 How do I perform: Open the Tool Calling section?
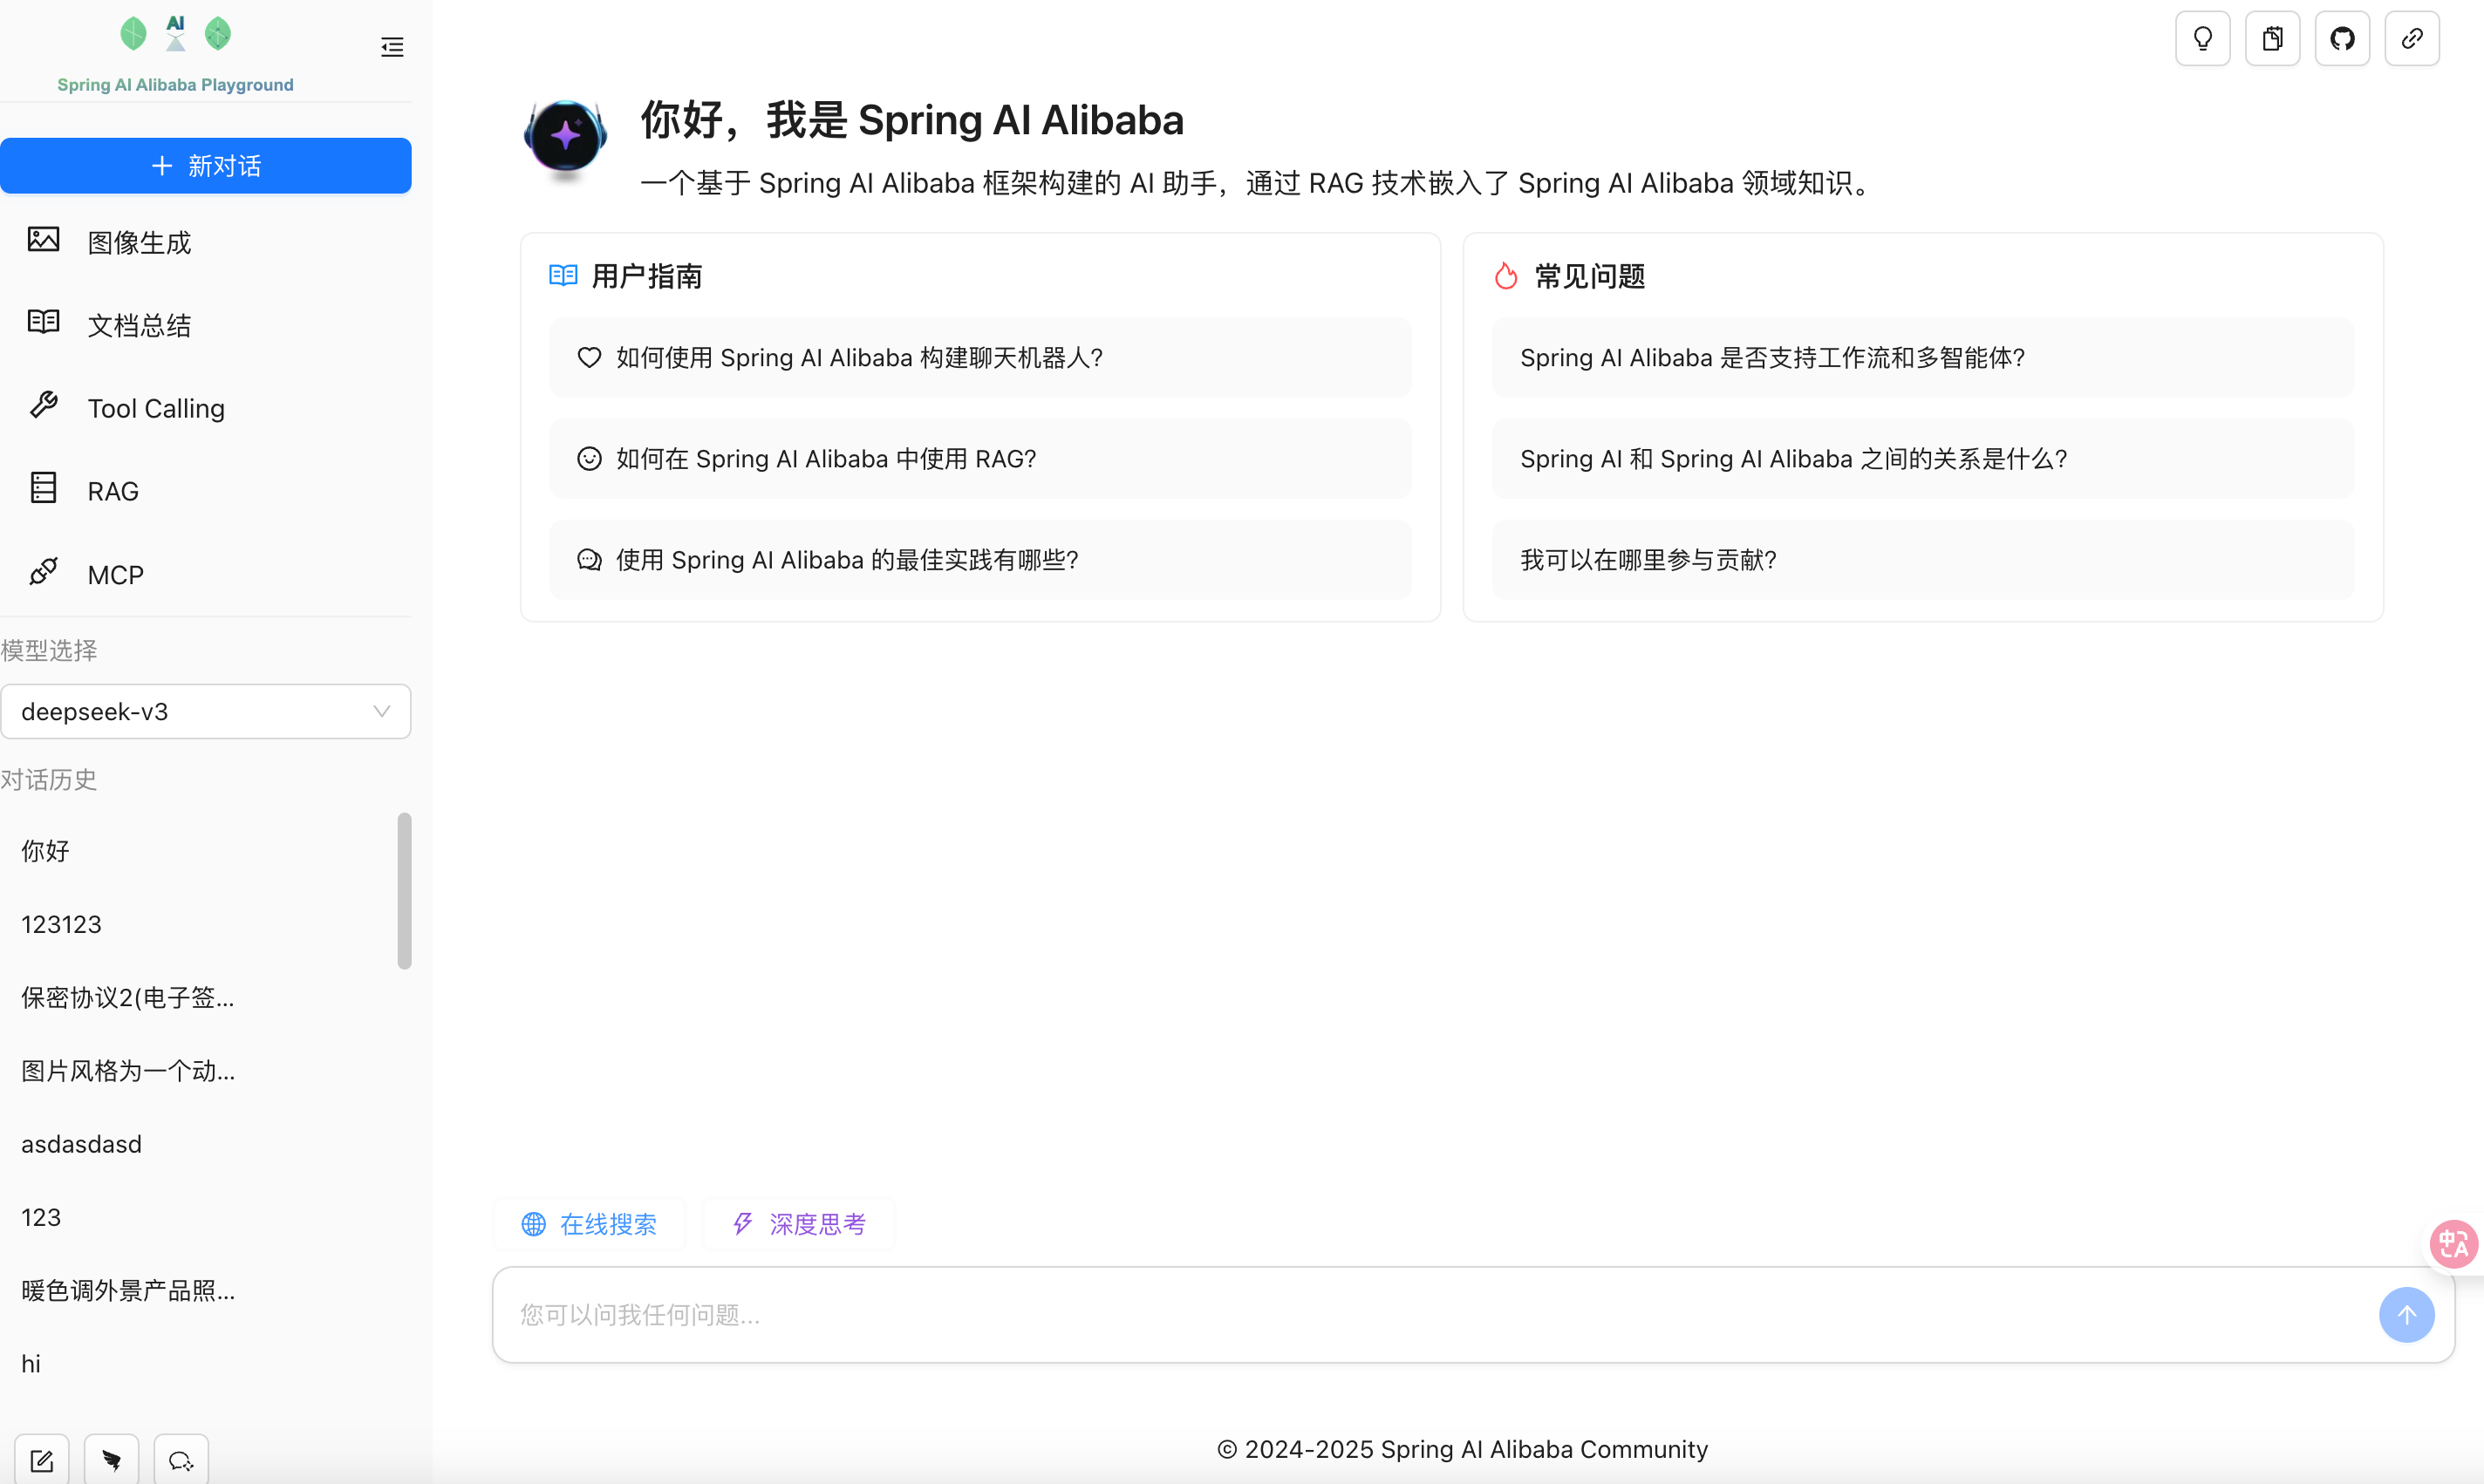pyautogui.click(x=155, y=408)
